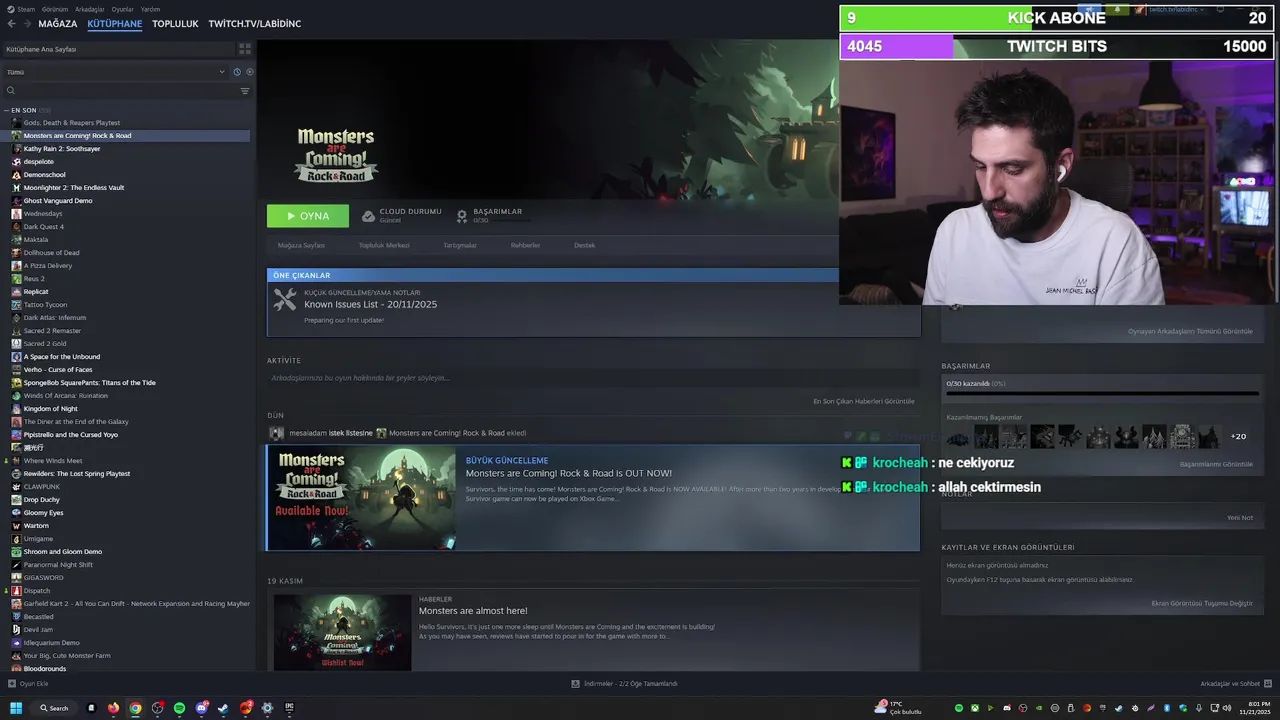Focus the library search field

[x=120, y=91]
